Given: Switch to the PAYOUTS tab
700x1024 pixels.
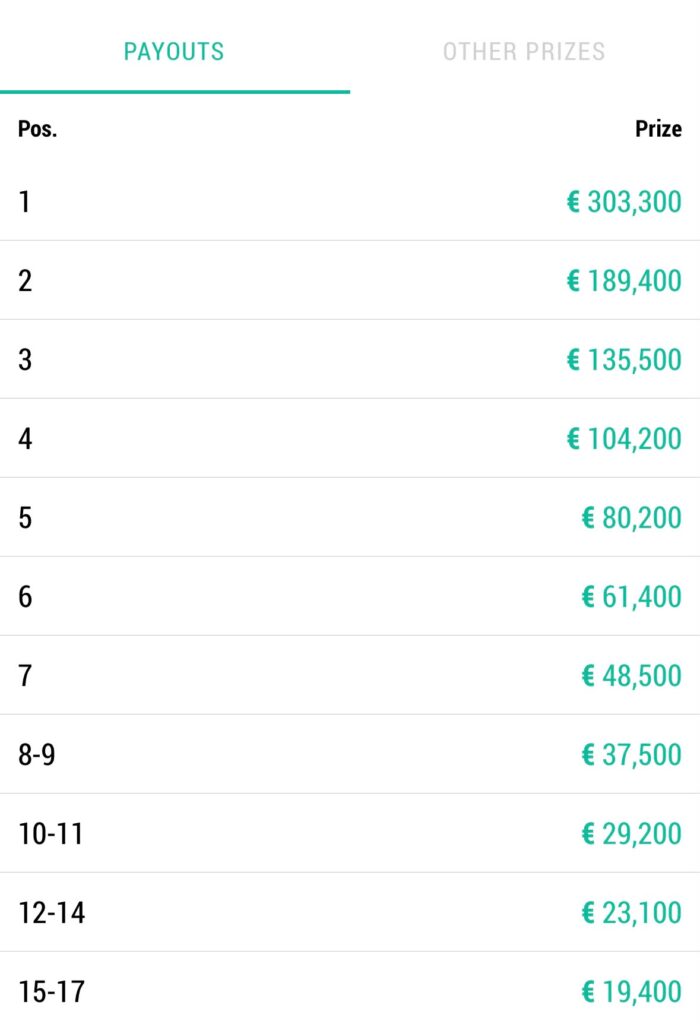Looking at the screenshot, I should click(x=174, y=51).
